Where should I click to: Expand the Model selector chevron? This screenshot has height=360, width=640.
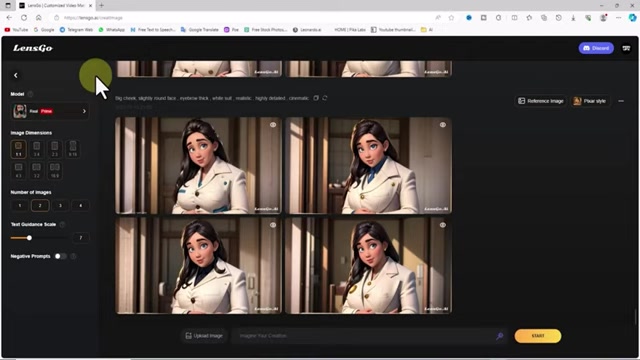(x=84, y=111)
